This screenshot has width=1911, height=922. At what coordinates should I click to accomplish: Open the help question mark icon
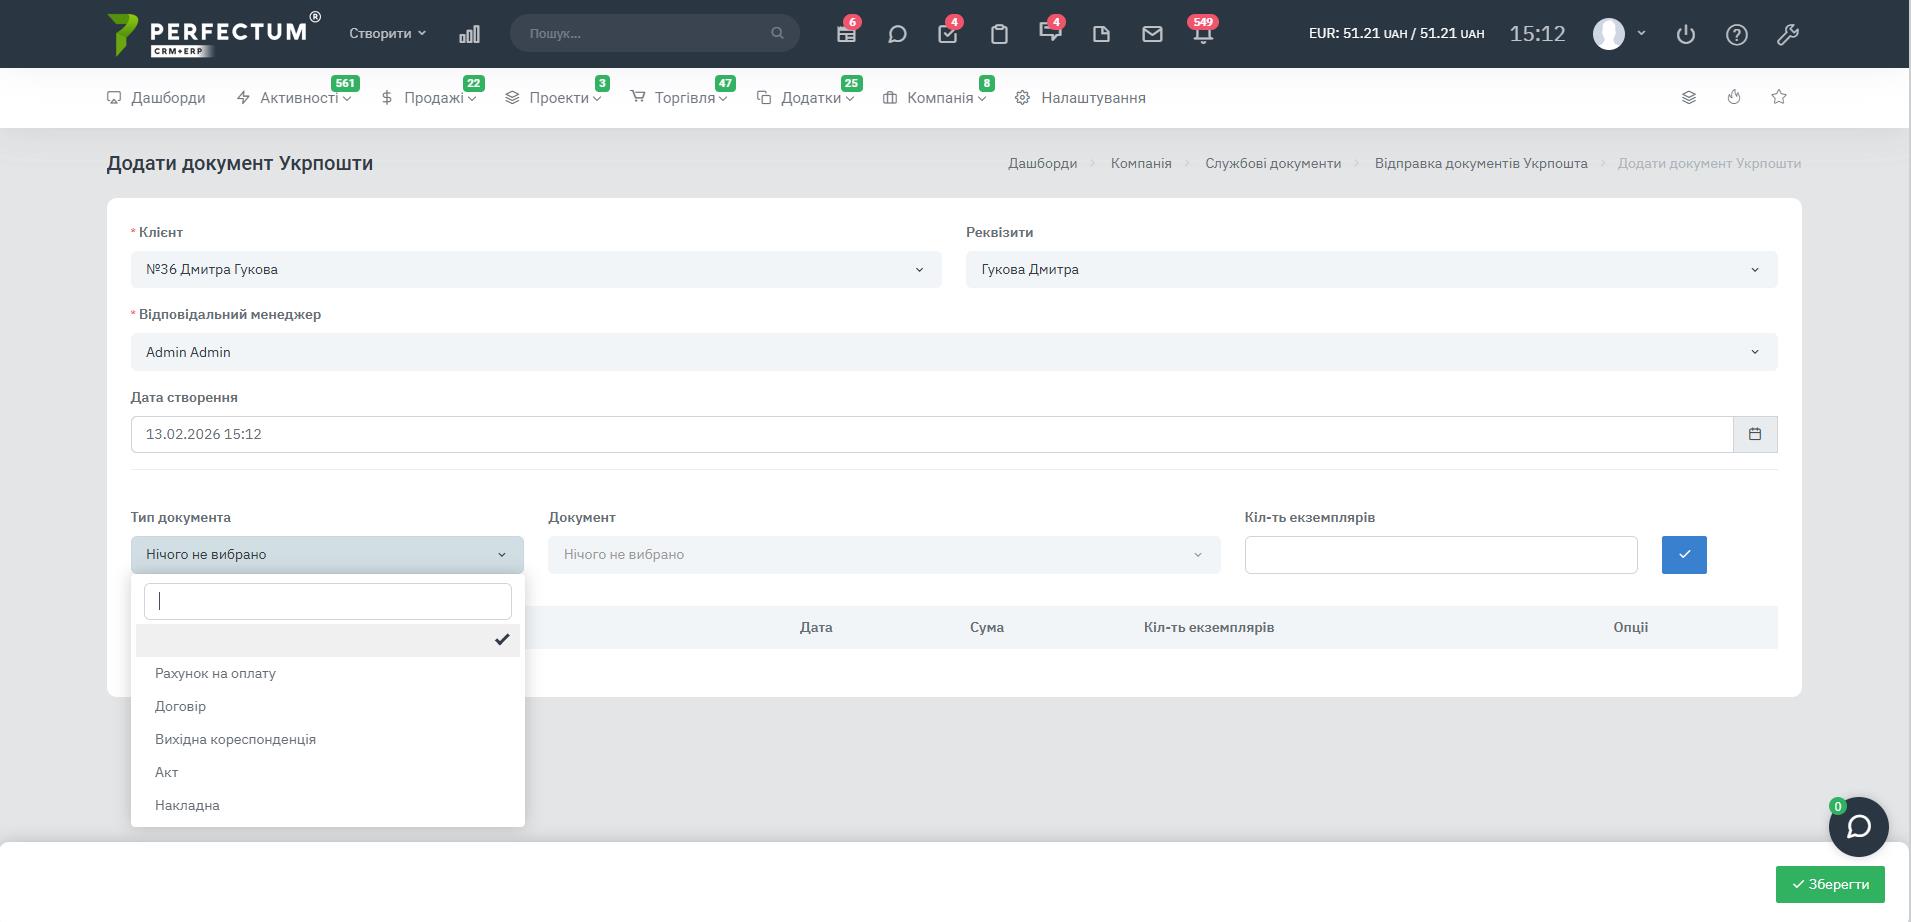(1737, 34)
